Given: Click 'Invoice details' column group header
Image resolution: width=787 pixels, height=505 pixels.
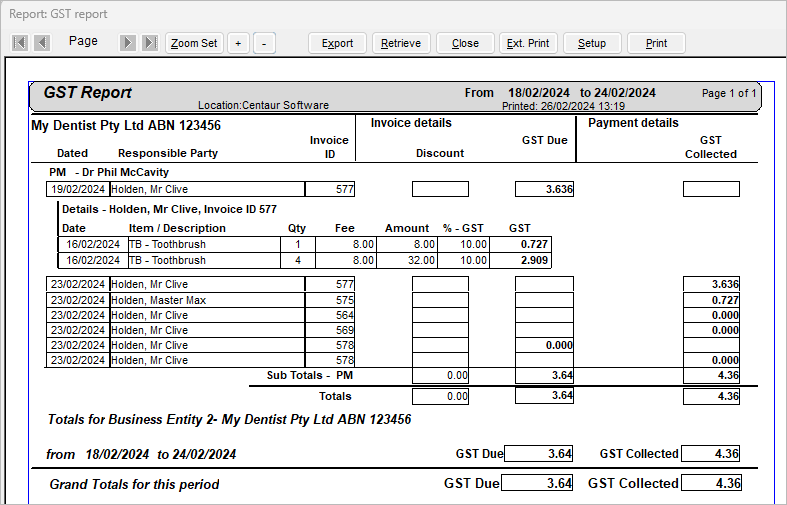Looking at the screenshot, I should pos(411,123).
